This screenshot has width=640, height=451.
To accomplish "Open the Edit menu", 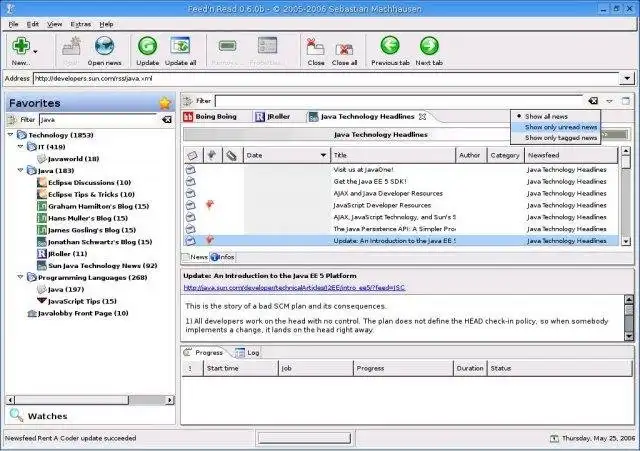I will (x=32, y=24).
